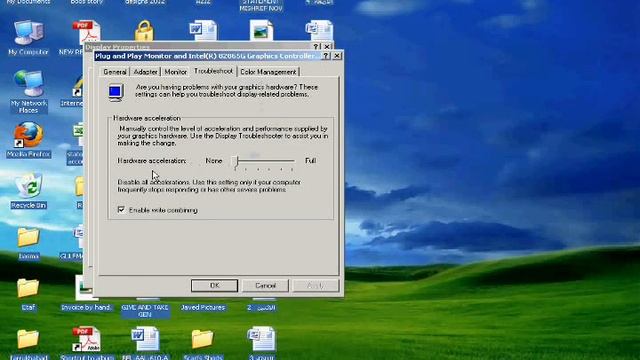This screenshot has width=640, height=360.
Task: Switch to the Monitor tab
Action: click(176, 72)
